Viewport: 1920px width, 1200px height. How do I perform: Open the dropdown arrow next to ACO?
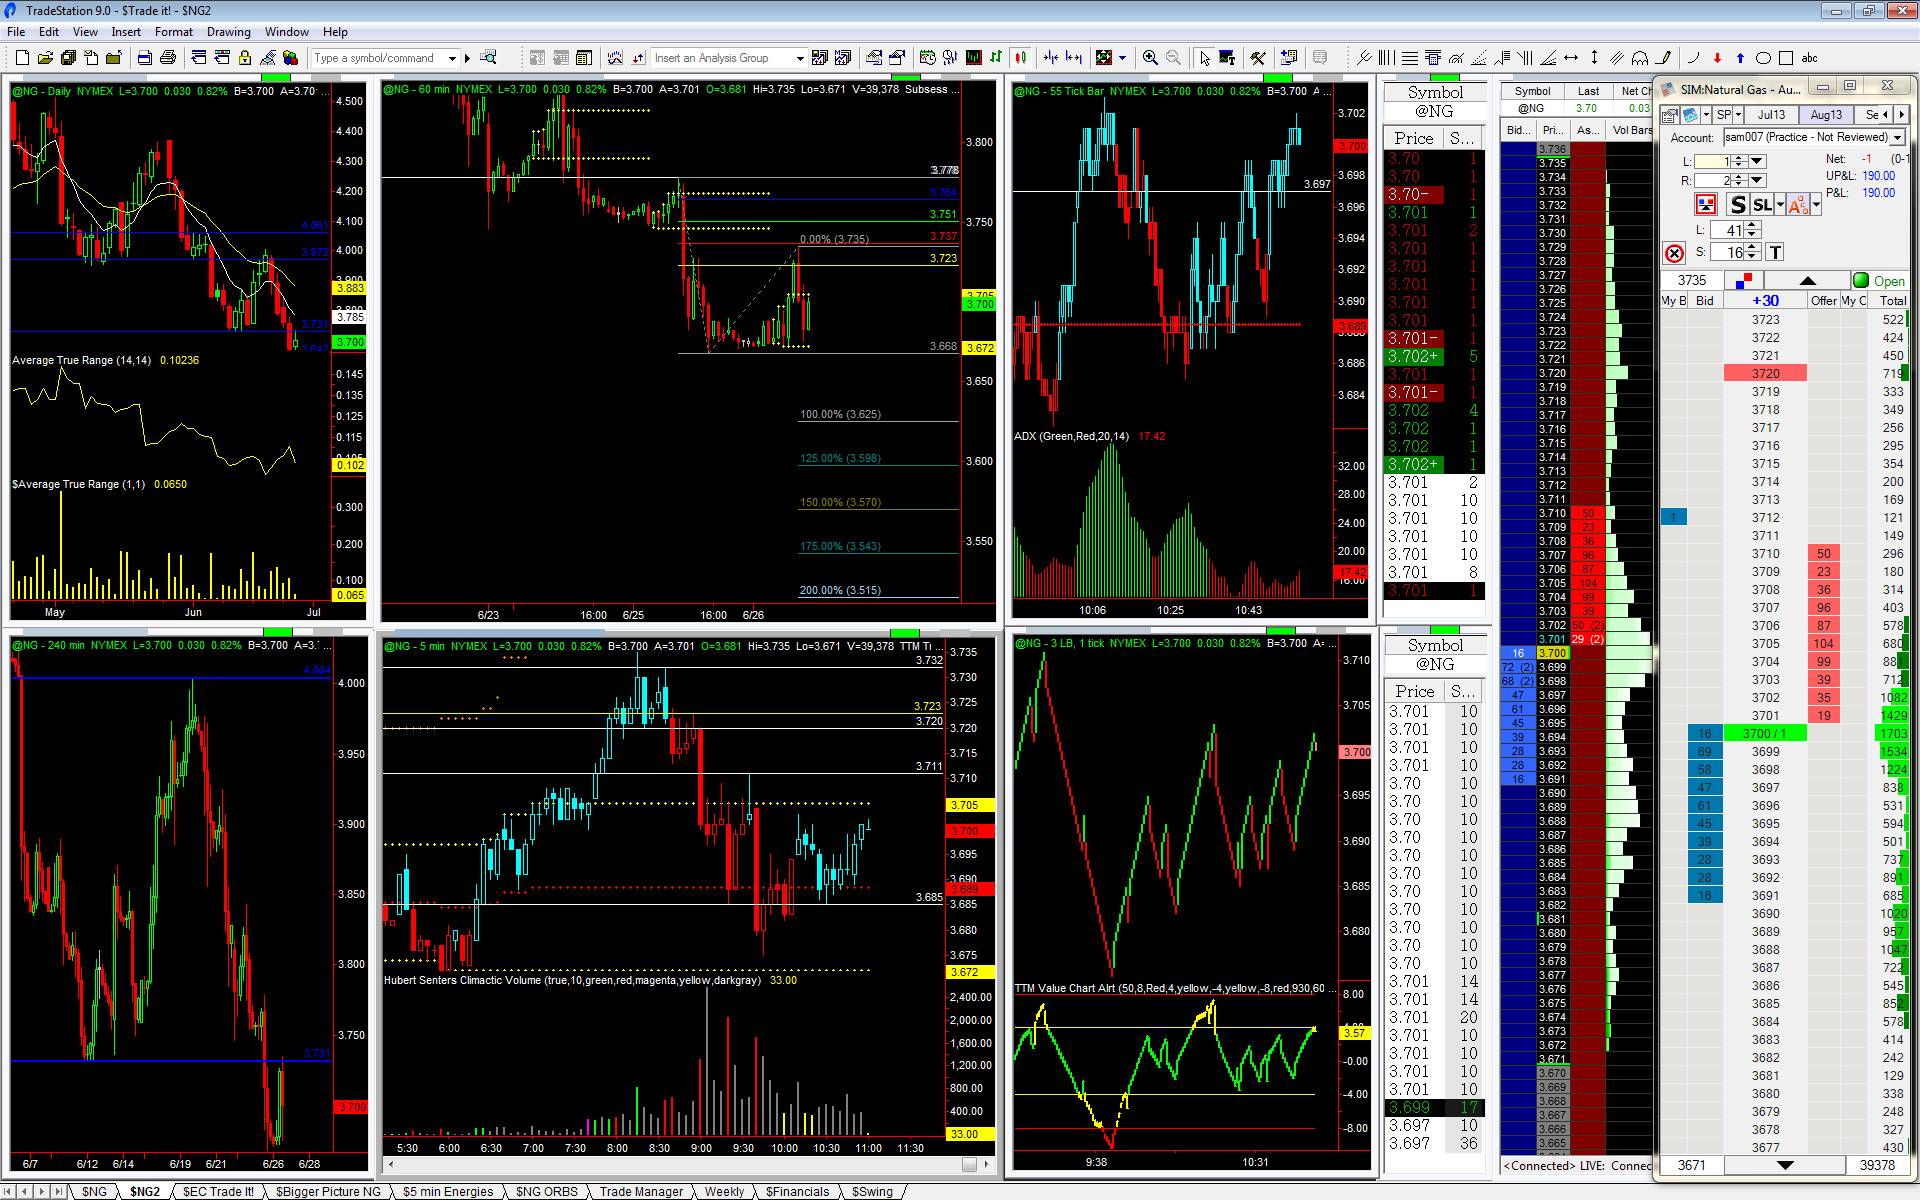point(1816,205)
